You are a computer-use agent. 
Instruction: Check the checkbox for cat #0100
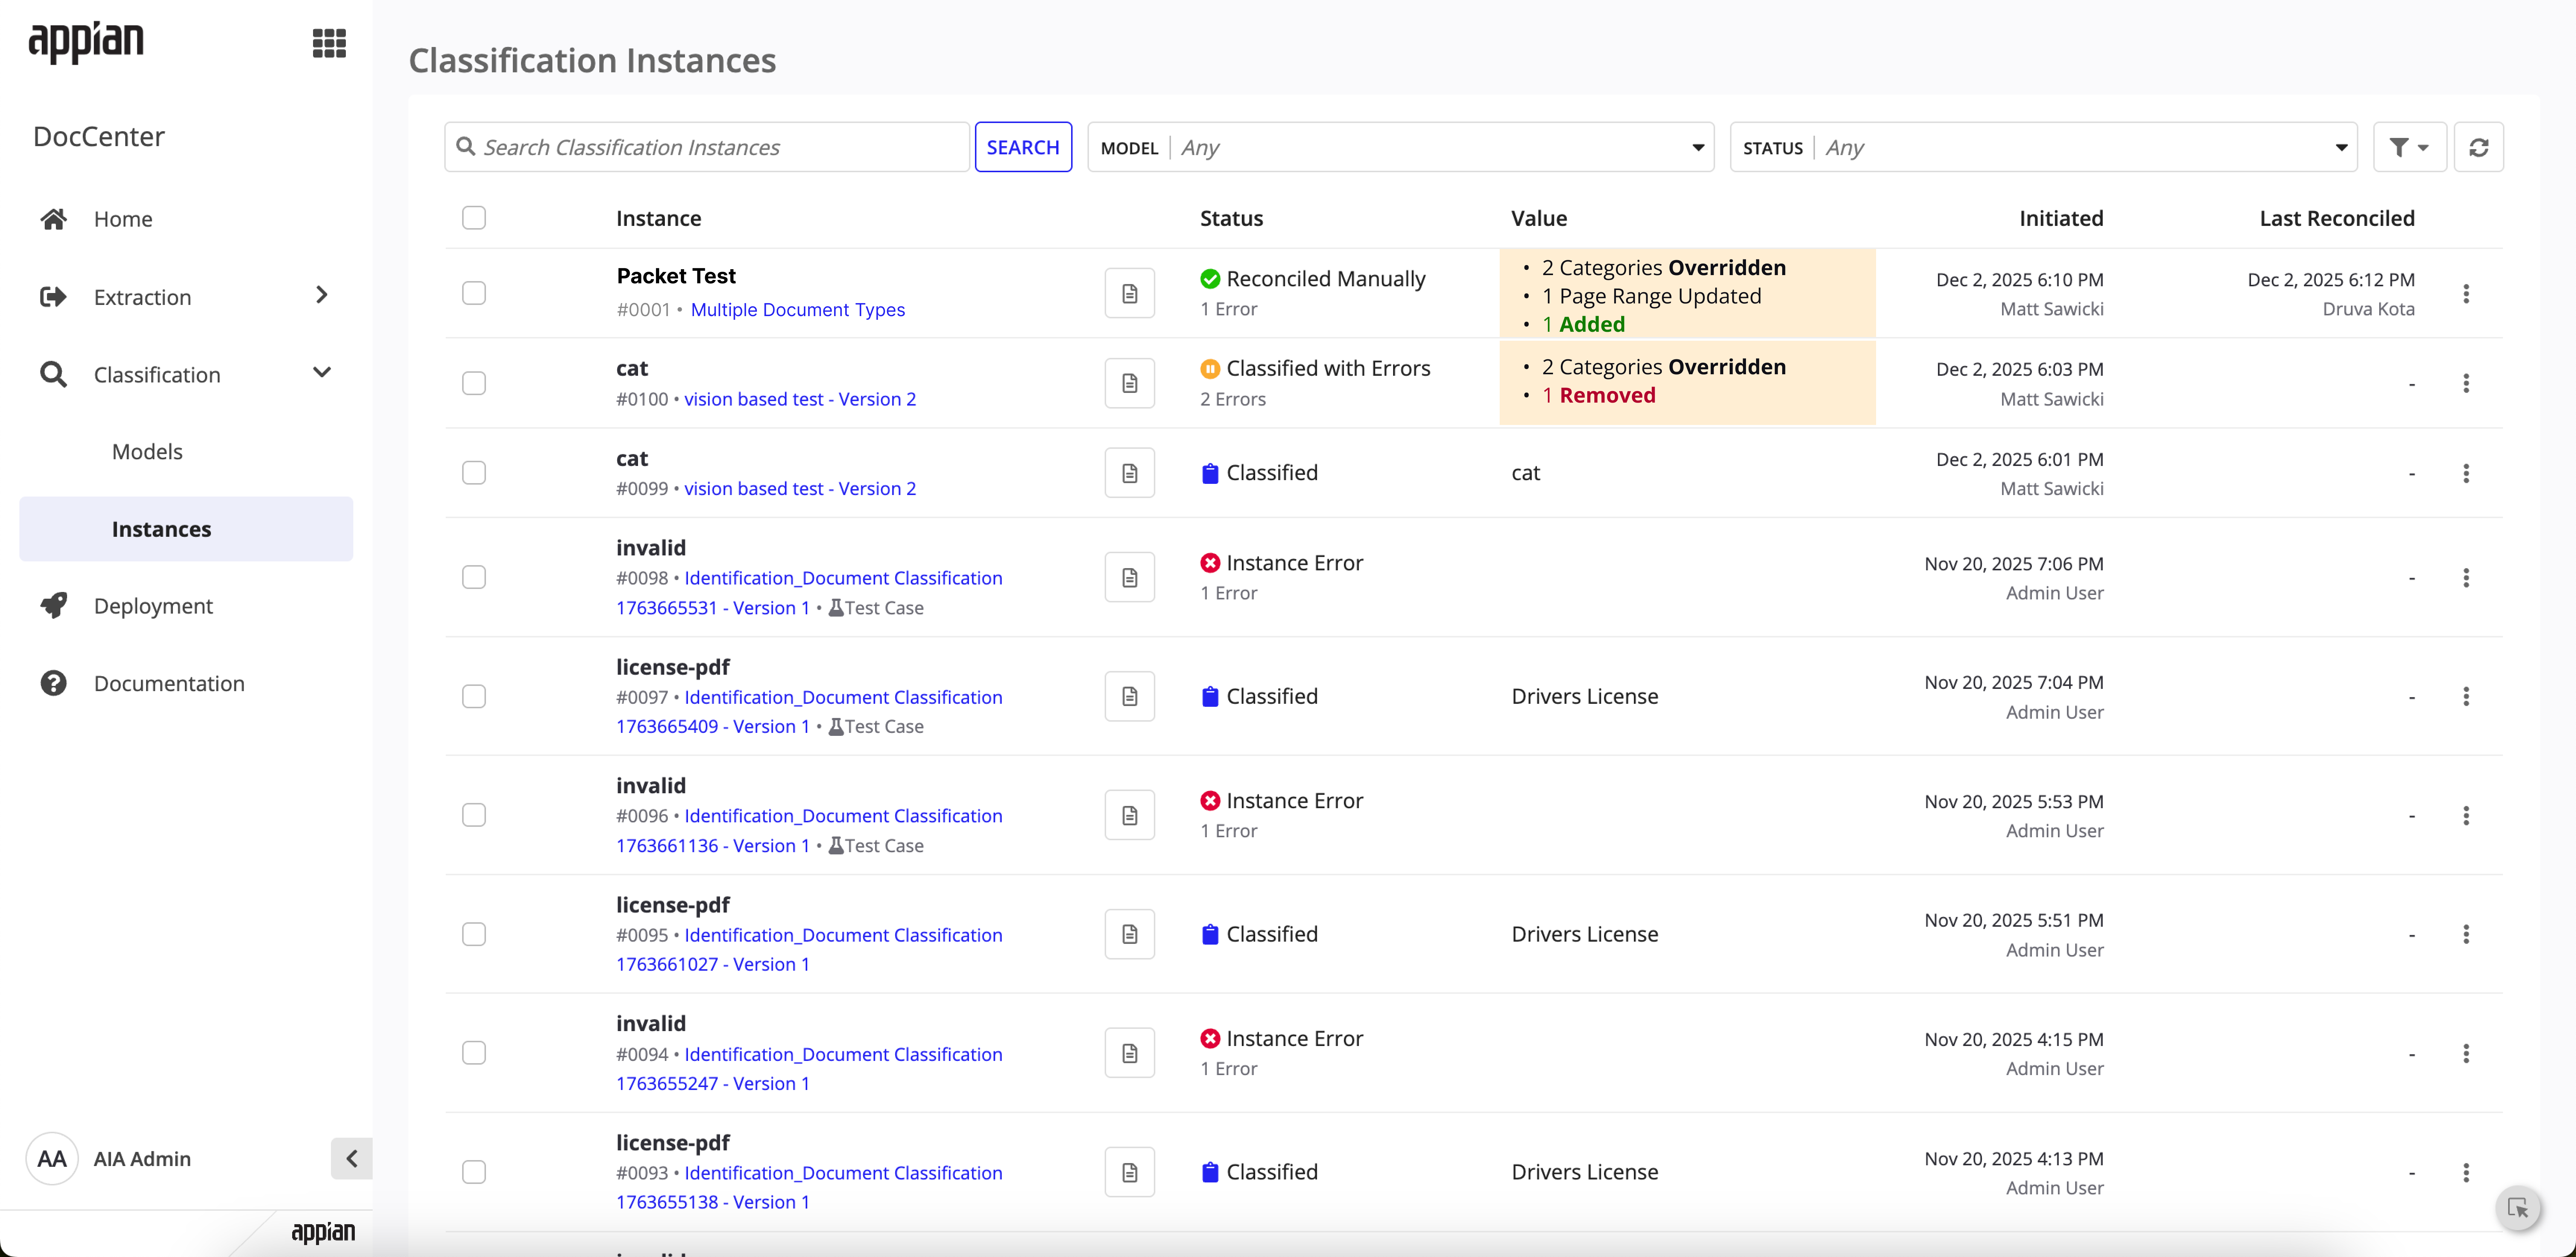tap(474, 382)
